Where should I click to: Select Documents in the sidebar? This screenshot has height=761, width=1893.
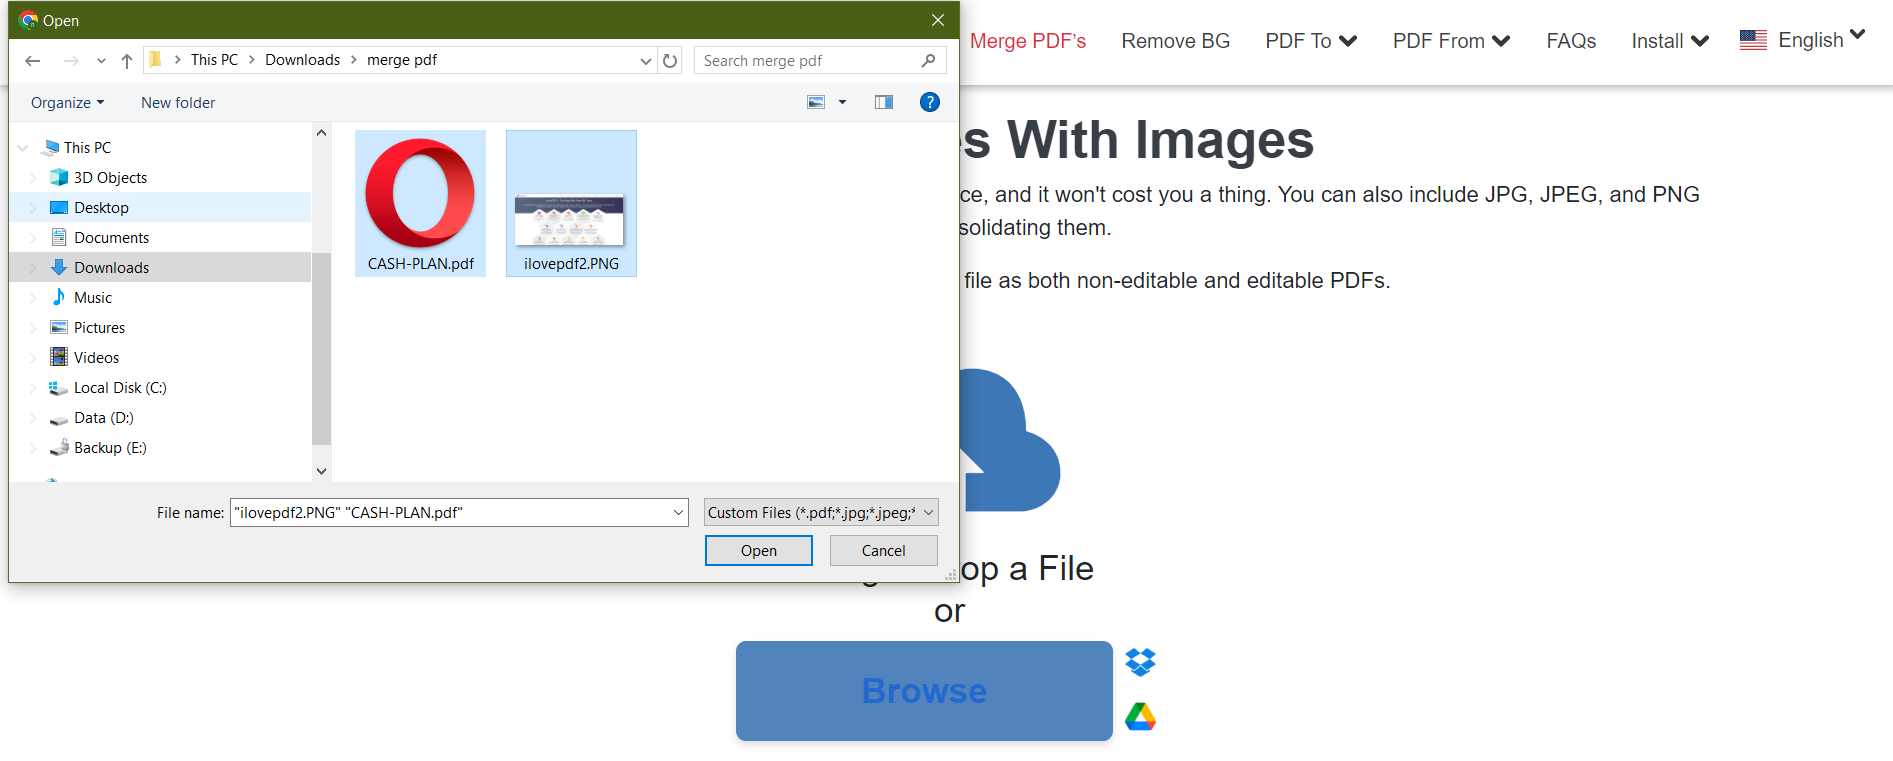point(111,238)
